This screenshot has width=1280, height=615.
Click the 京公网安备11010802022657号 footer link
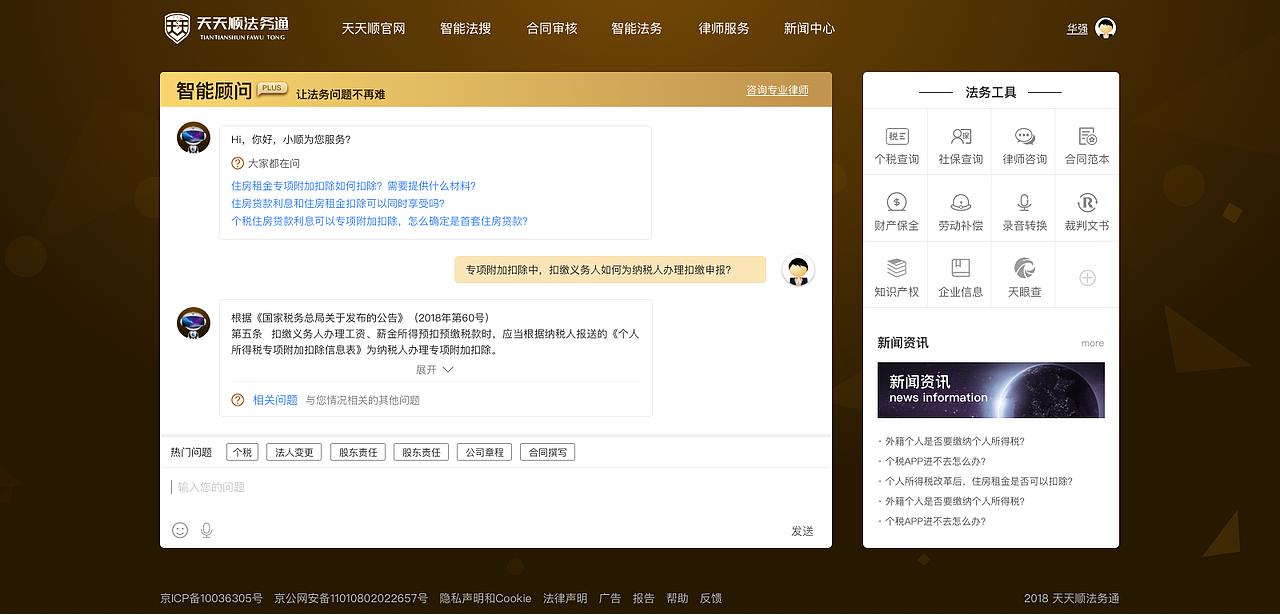351,598
